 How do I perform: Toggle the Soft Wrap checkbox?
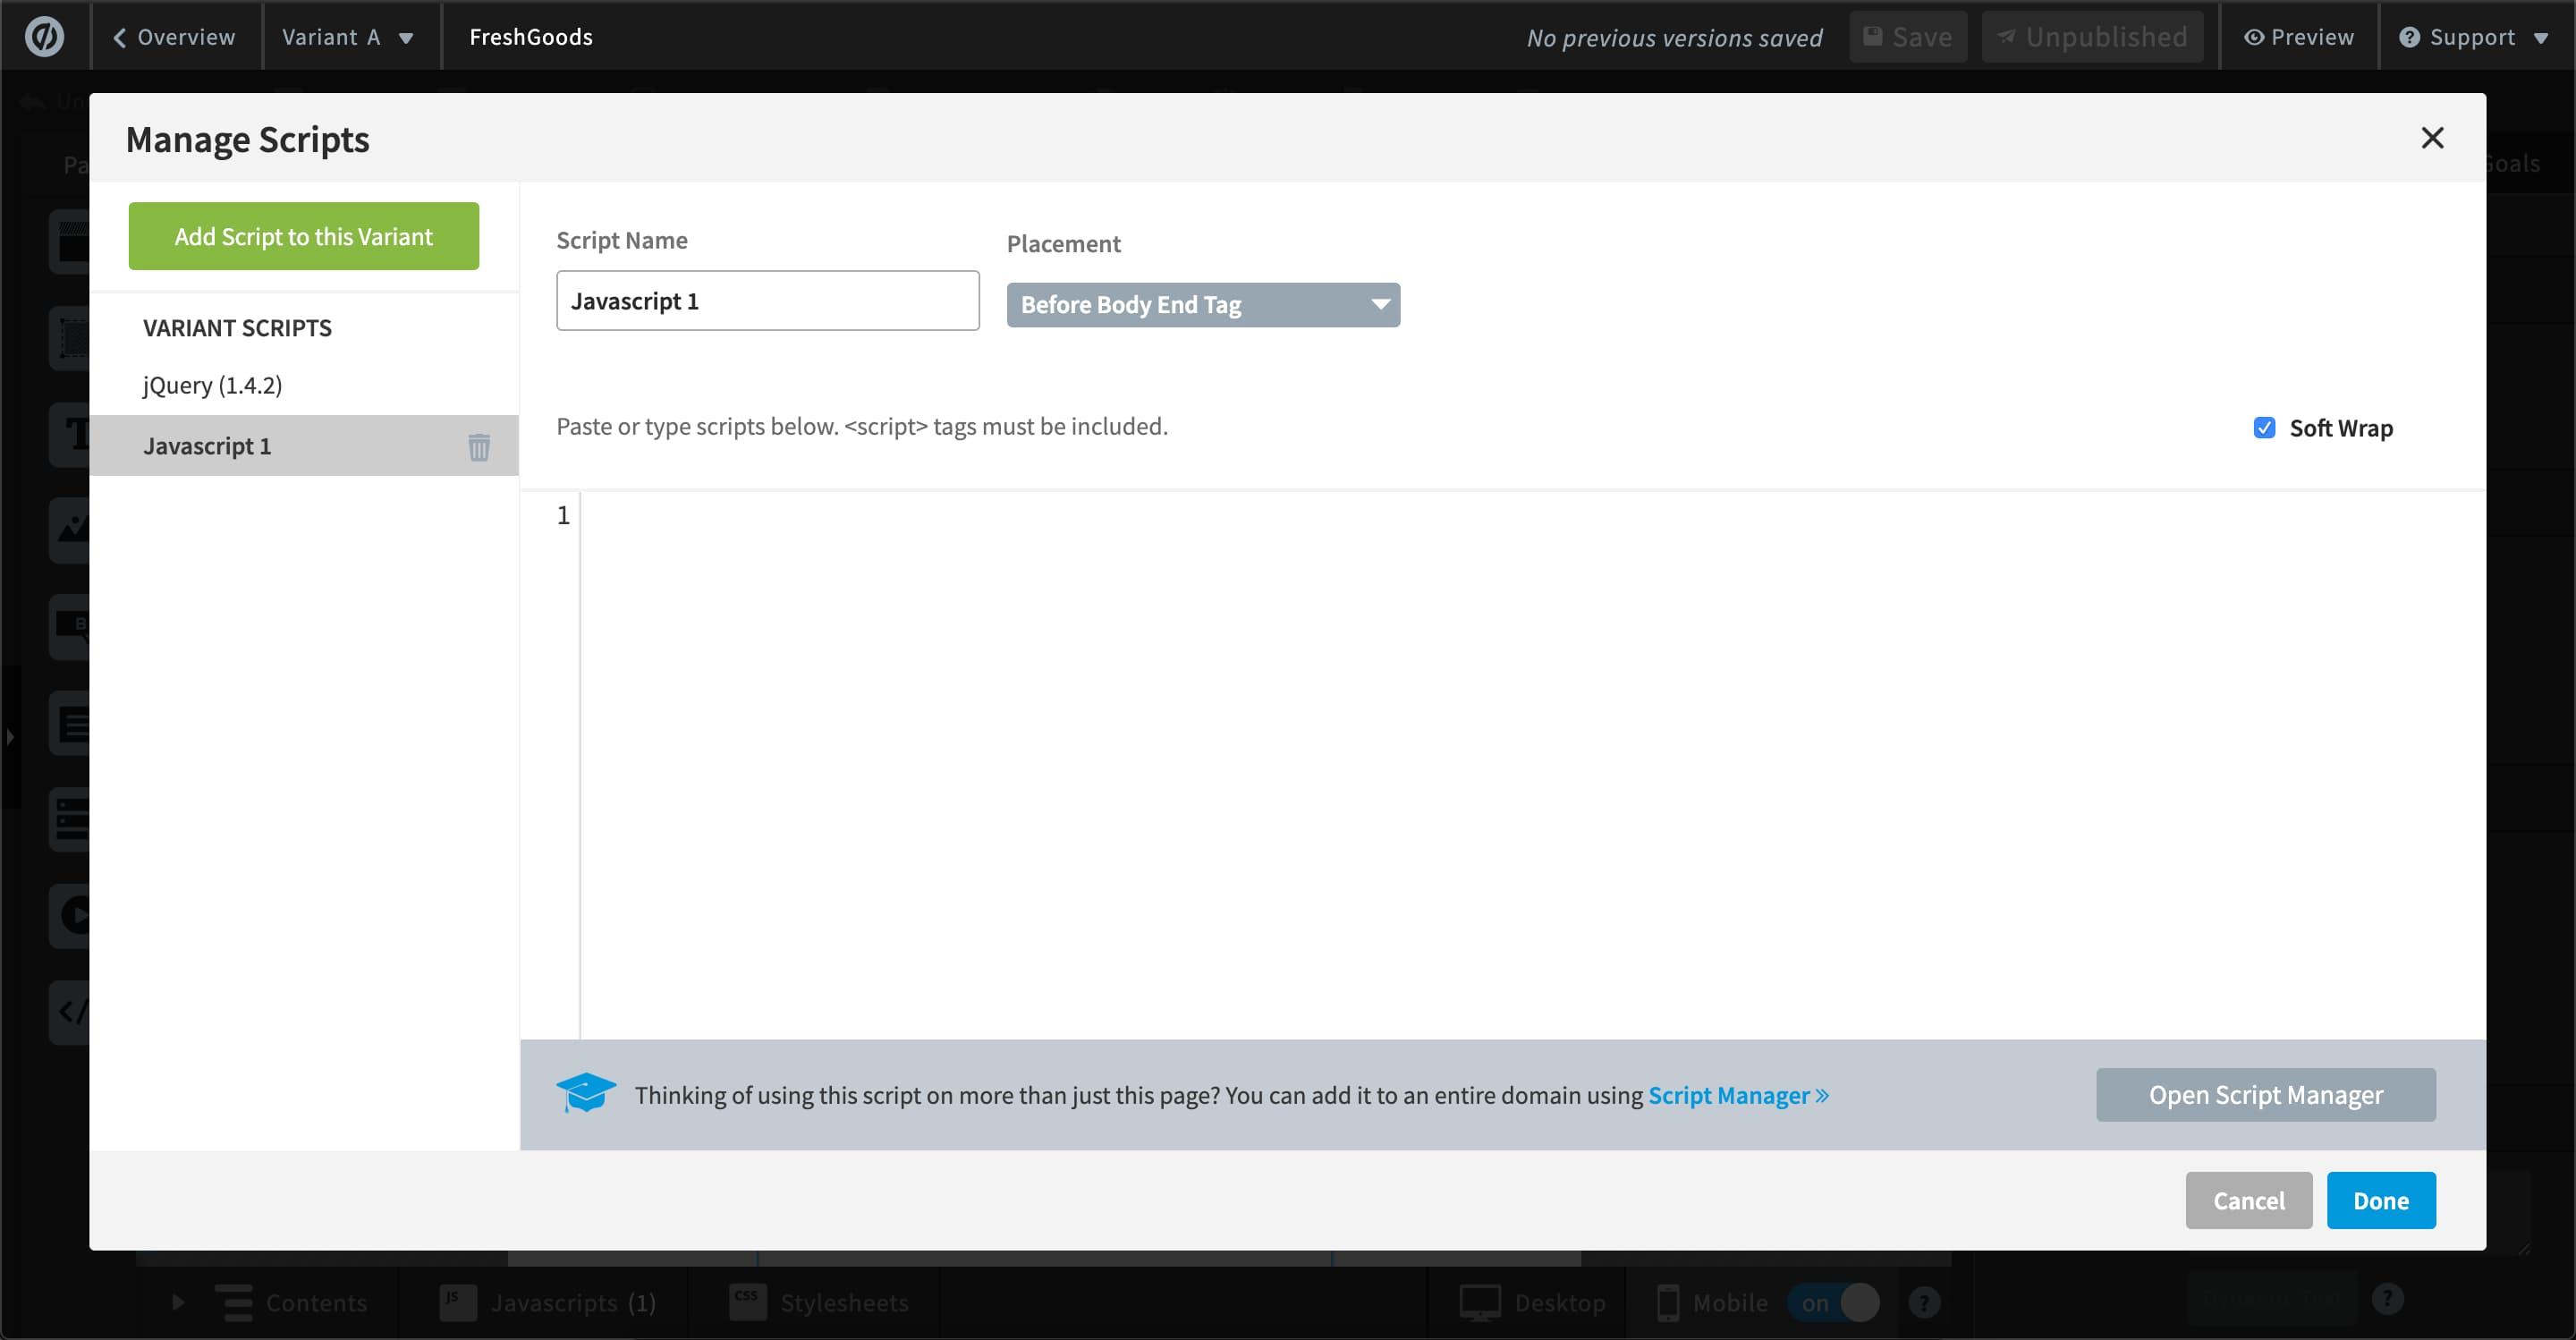click(x=2264, y=428)
